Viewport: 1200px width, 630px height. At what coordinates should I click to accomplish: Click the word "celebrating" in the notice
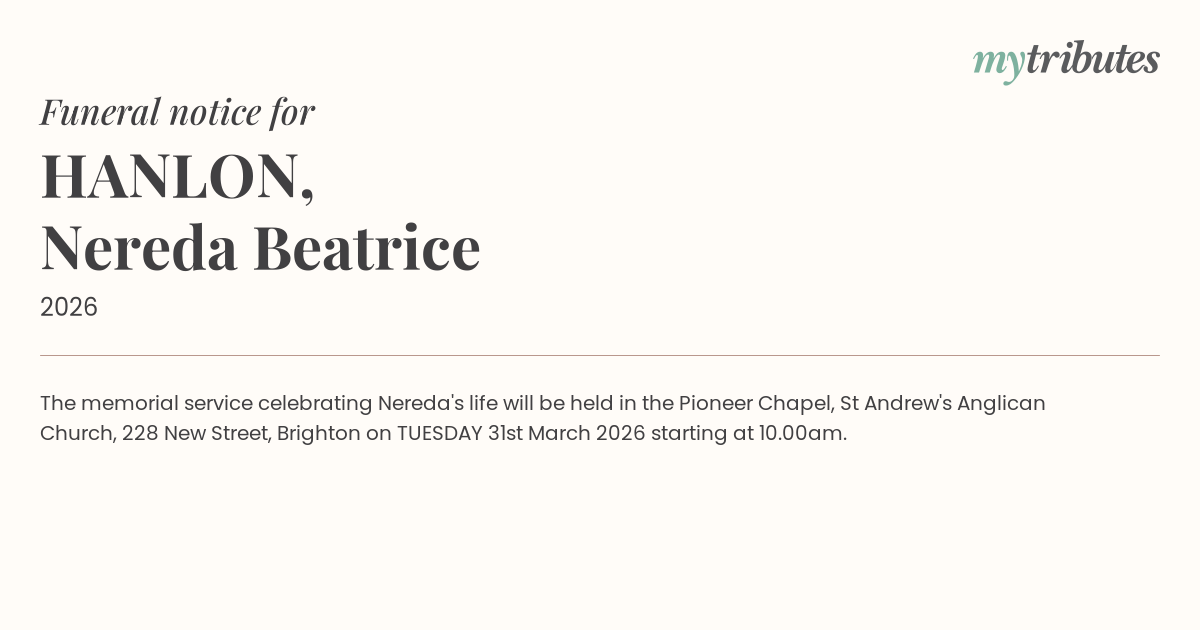point(314,404)
